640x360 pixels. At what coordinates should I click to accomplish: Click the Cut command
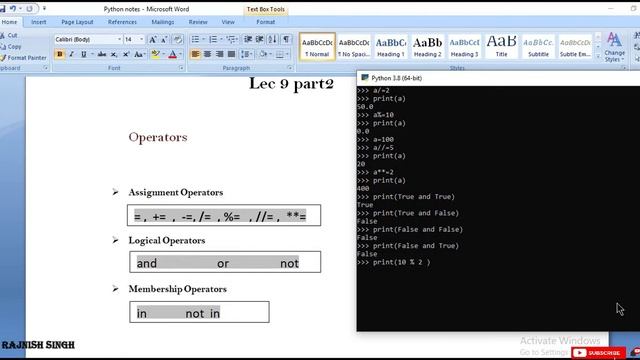click(x=9, y=36)
